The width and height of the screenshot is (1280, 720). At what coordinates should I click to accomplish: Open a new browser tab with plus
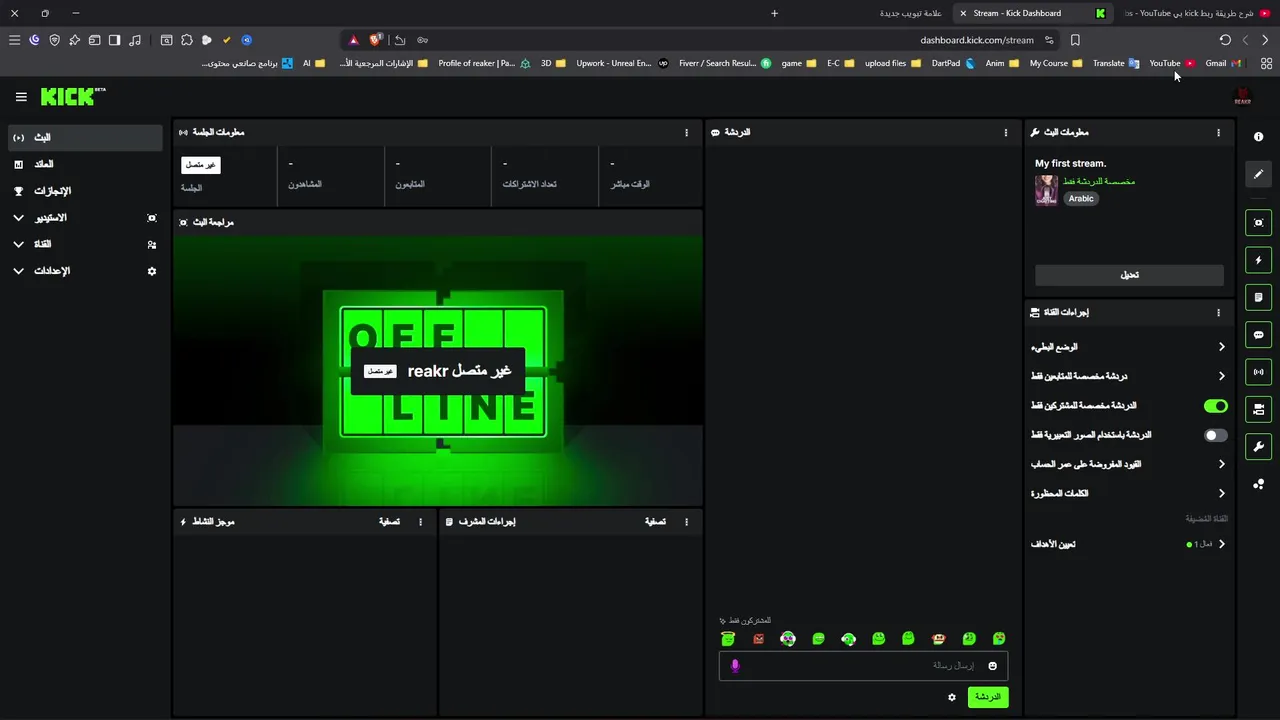click(x=775, y=13)
